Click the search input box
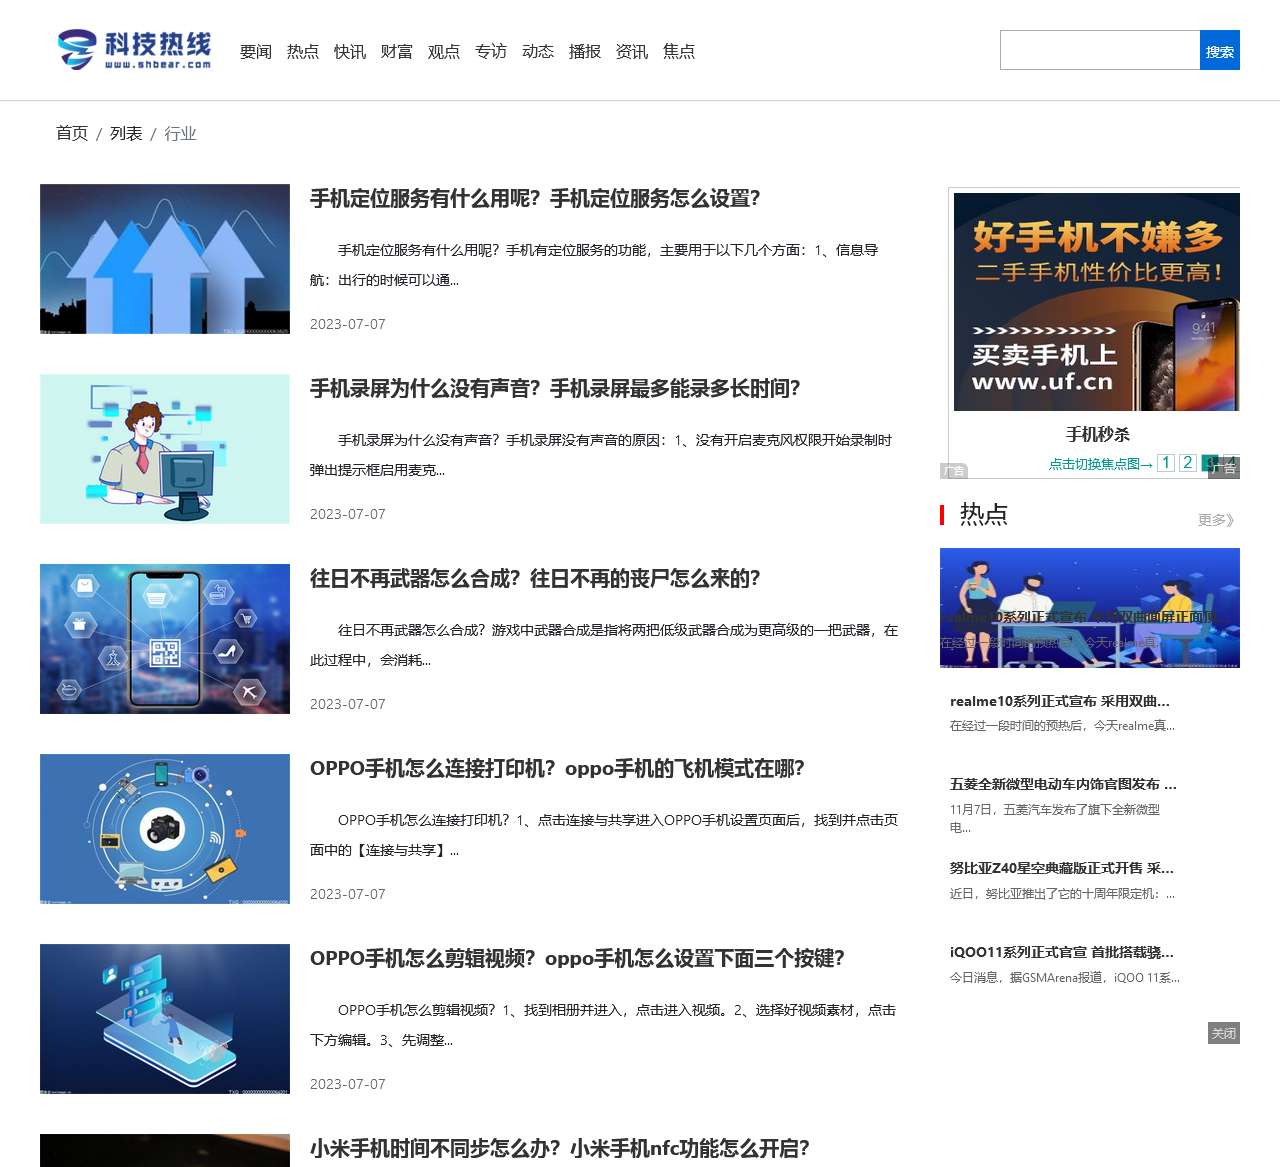Image resolution: width=1280 pixels, height=1167 pixels. 1097,49
